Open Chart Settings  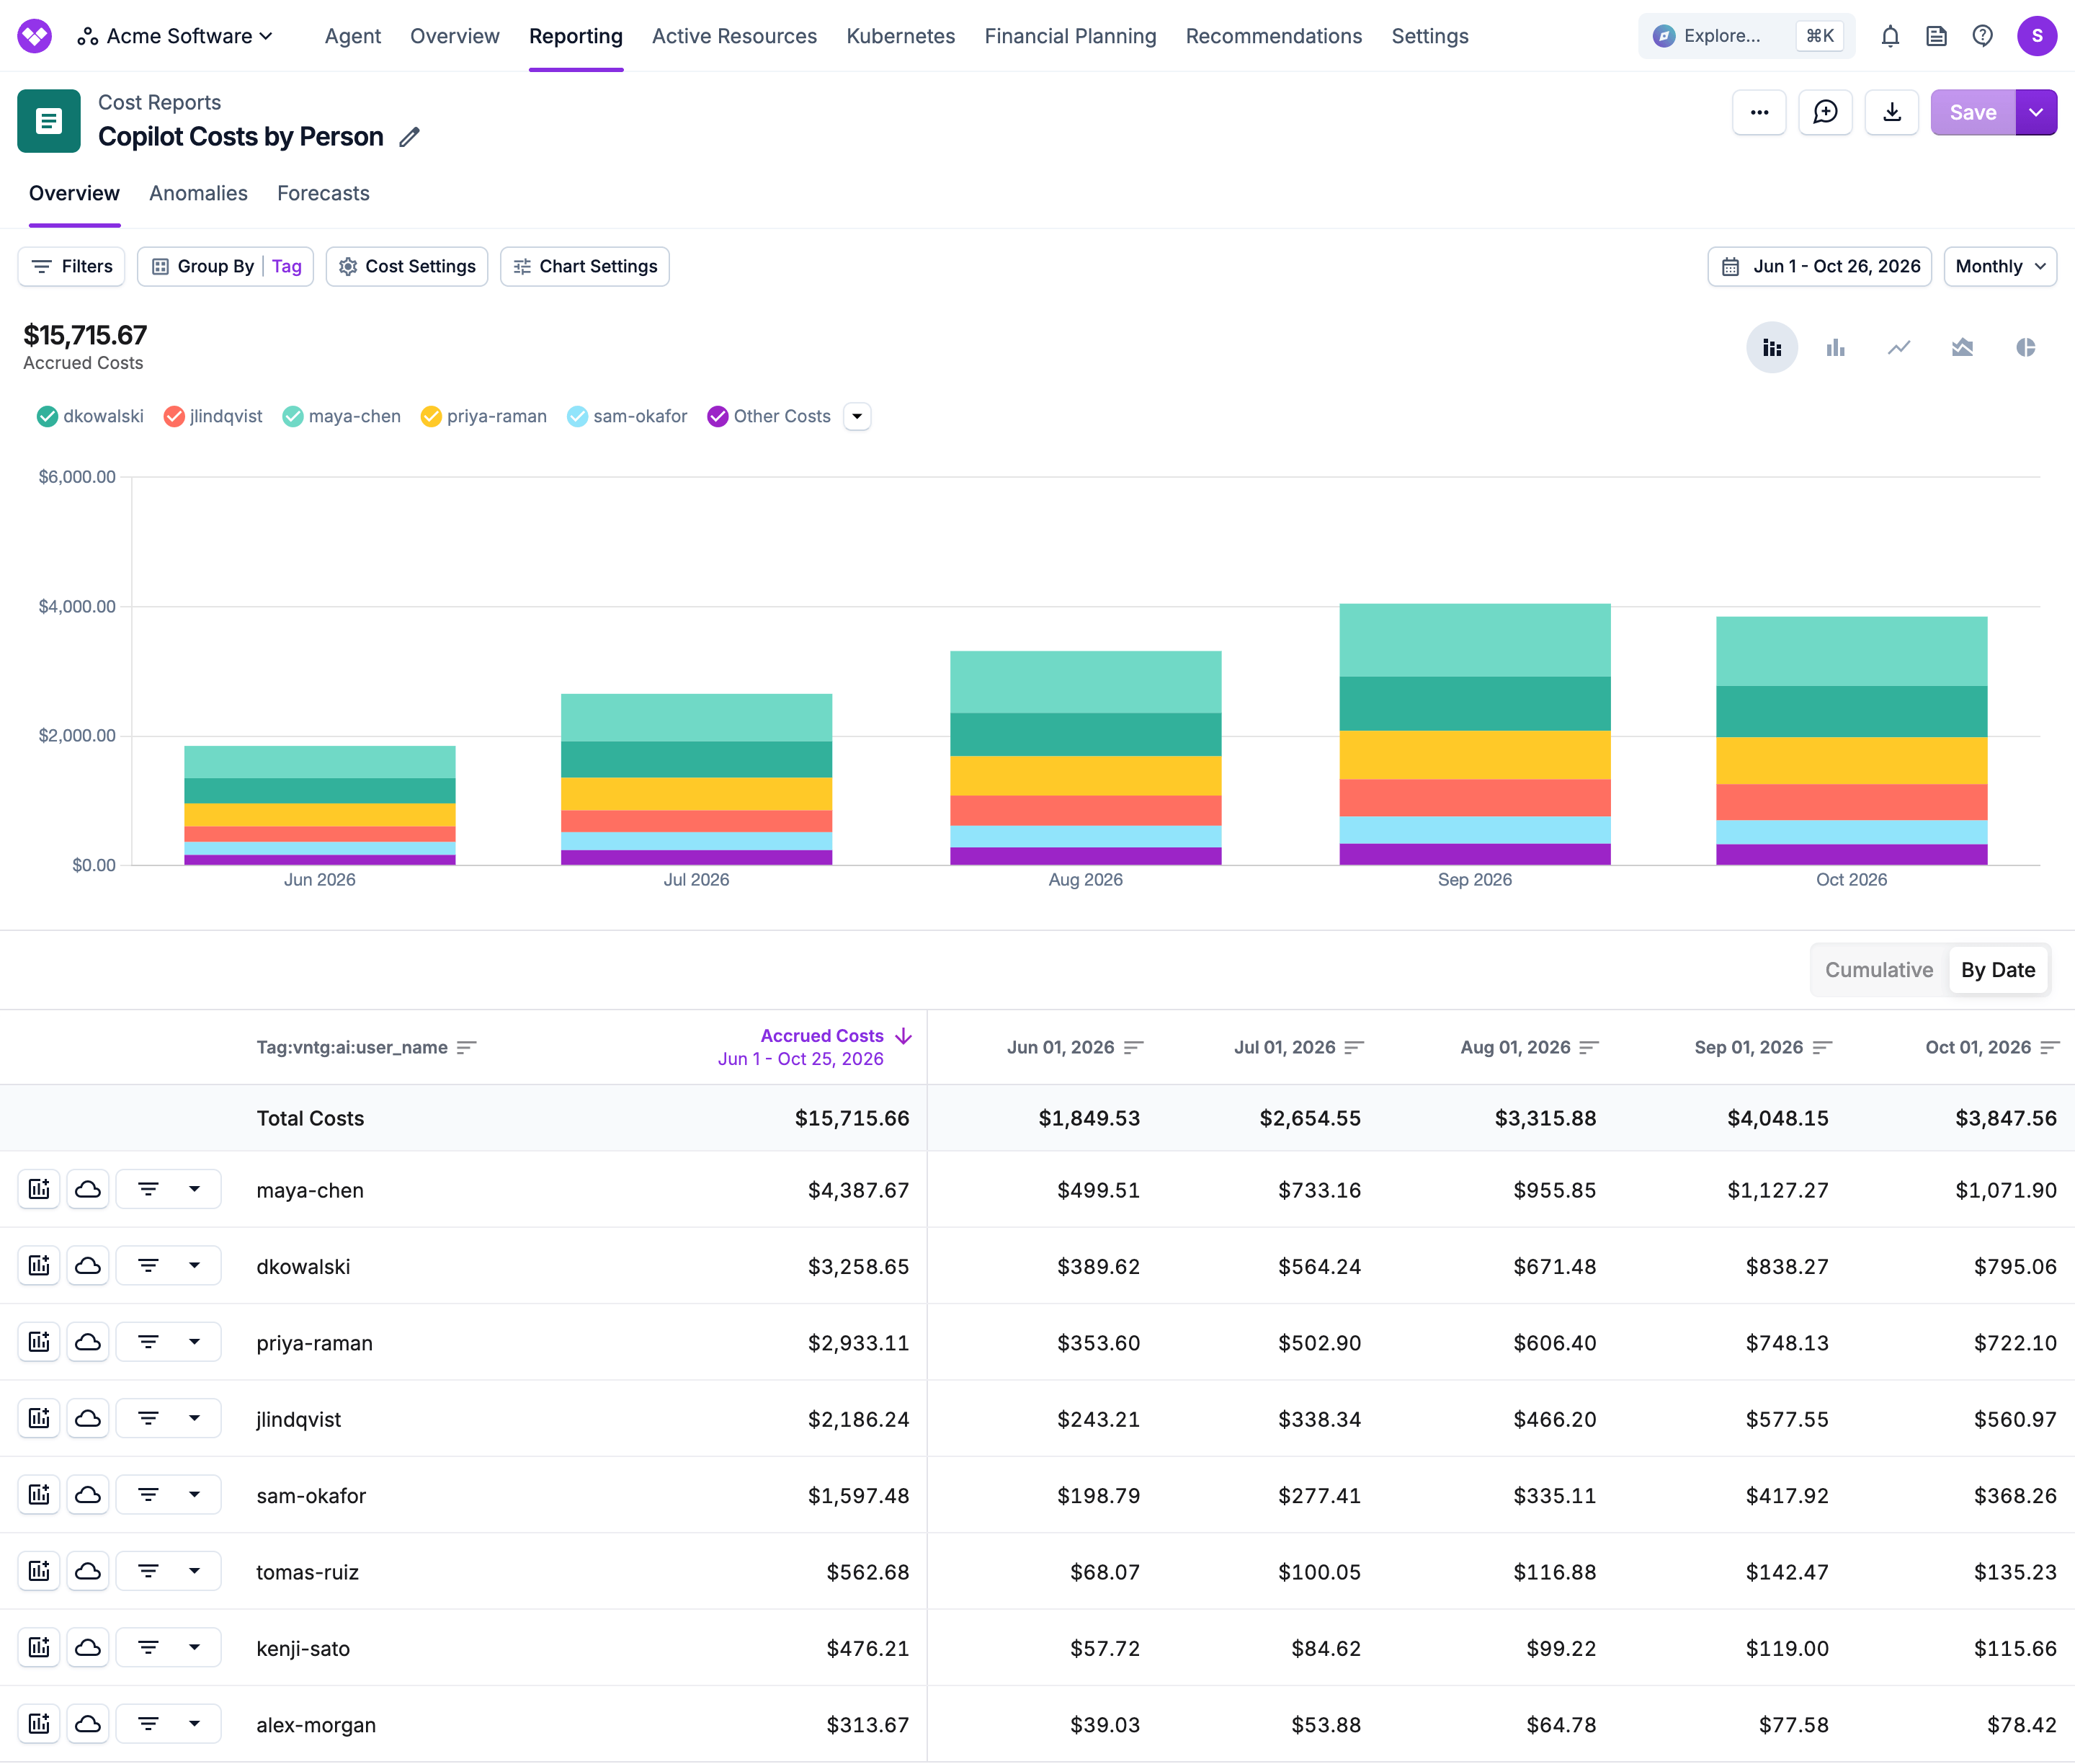coord(585,266)
